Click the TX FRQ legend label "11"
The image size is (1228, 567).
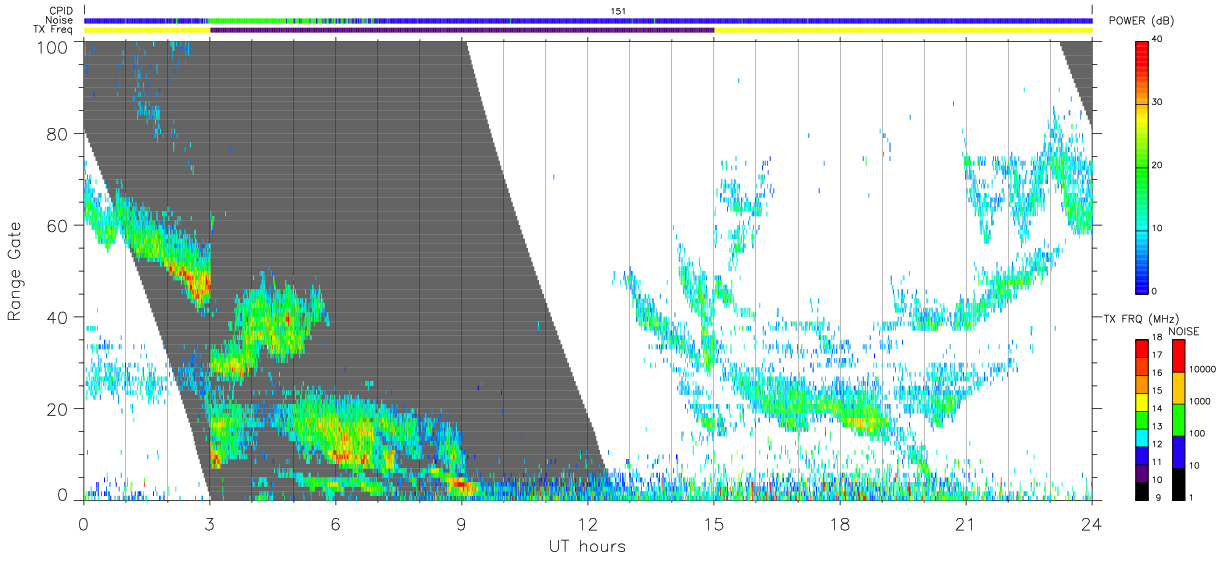pyautogui.click(x=1157, y=462)
